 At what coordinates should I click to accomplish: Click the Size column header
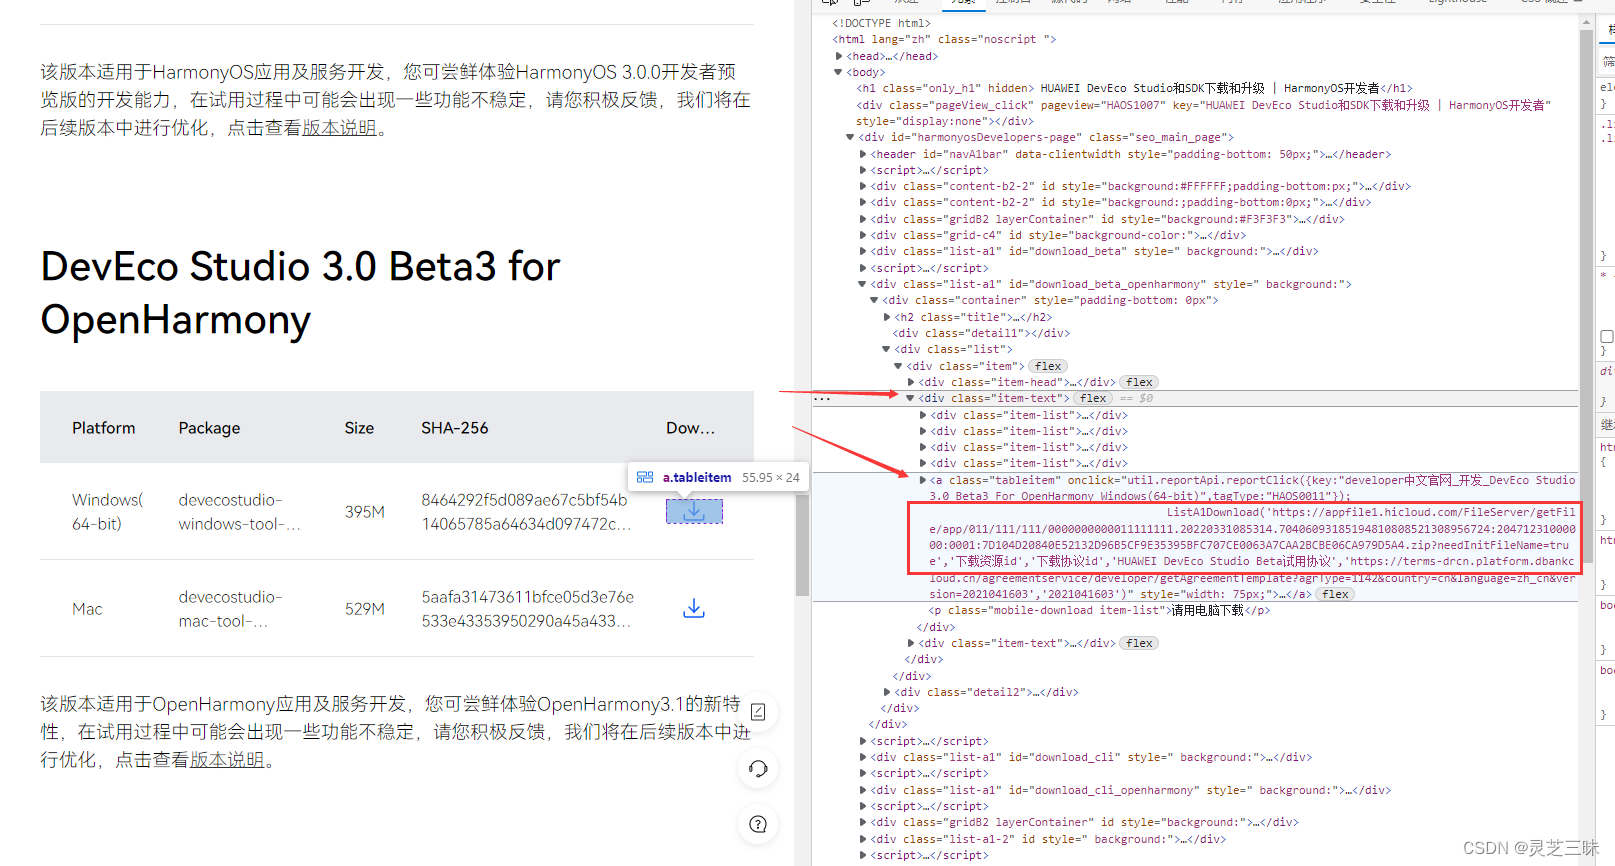(x=359, y=428)
